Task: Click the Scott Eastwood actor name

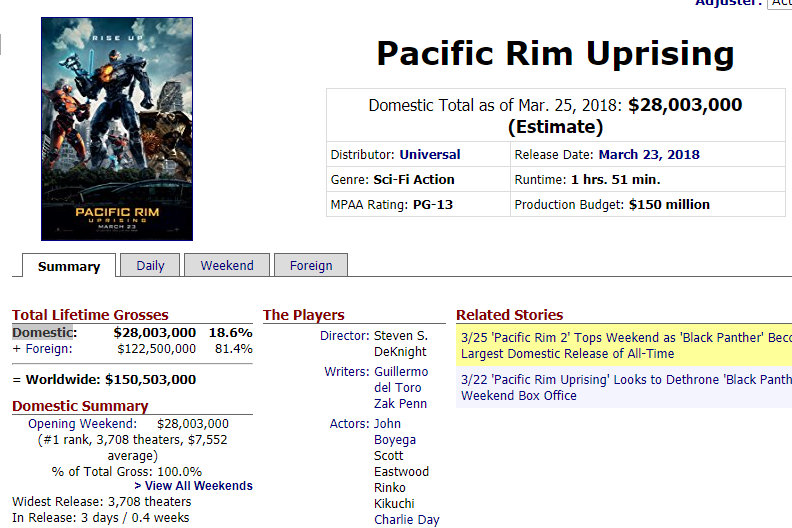Action: click(x=401, y=463)
